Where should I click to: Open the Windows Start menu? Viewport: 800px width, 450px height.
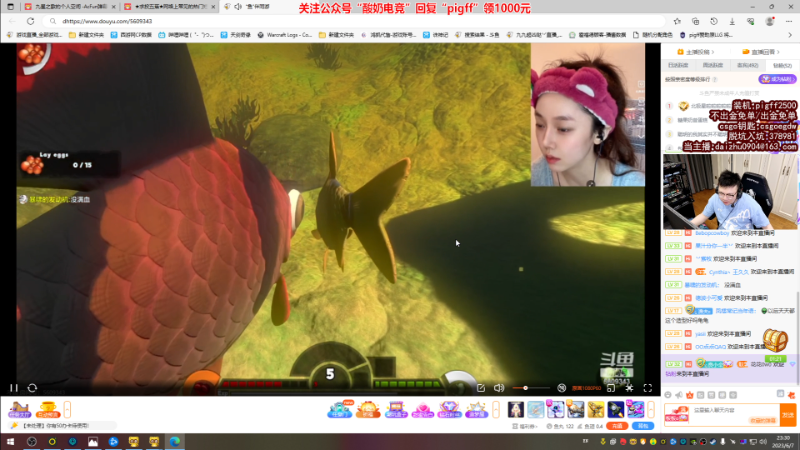pos(10,442)
